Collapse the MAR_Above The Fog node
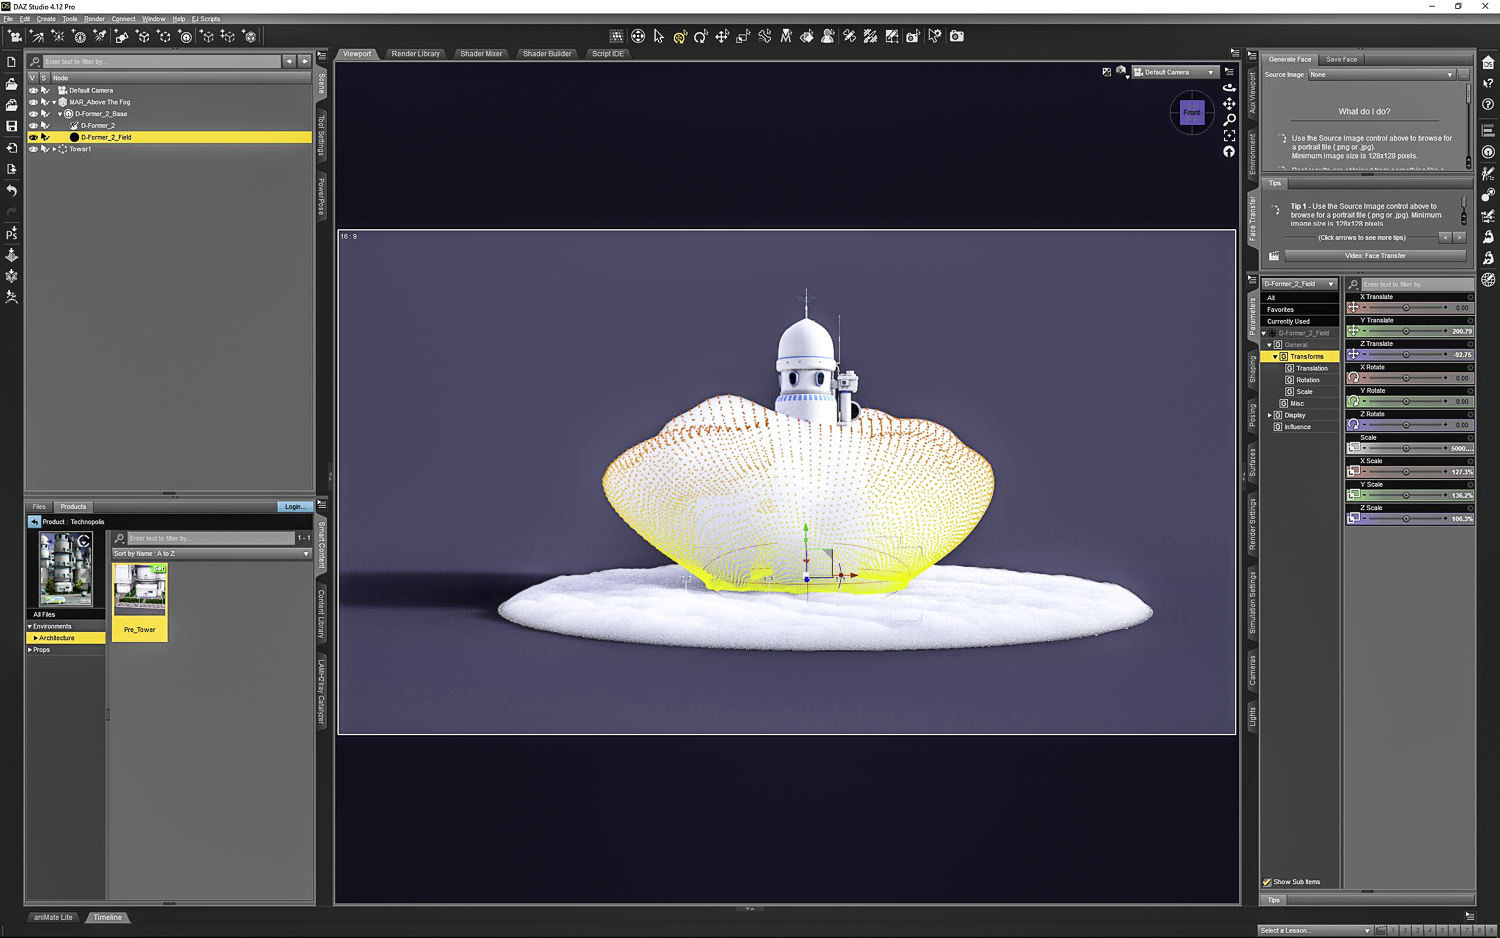 54,102
